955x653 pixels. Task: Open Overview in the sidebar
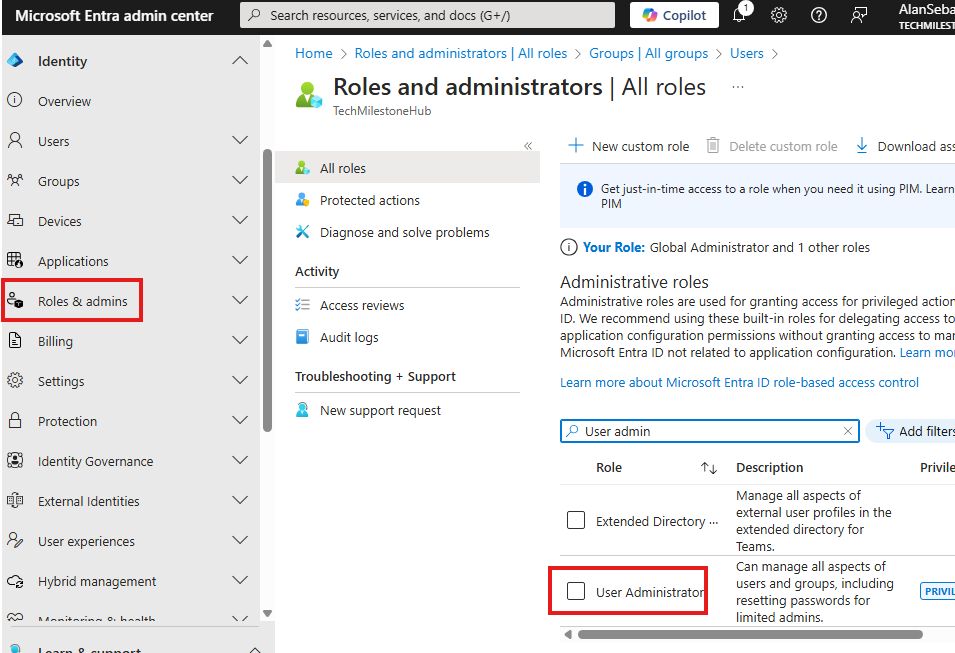click(64, 101)
